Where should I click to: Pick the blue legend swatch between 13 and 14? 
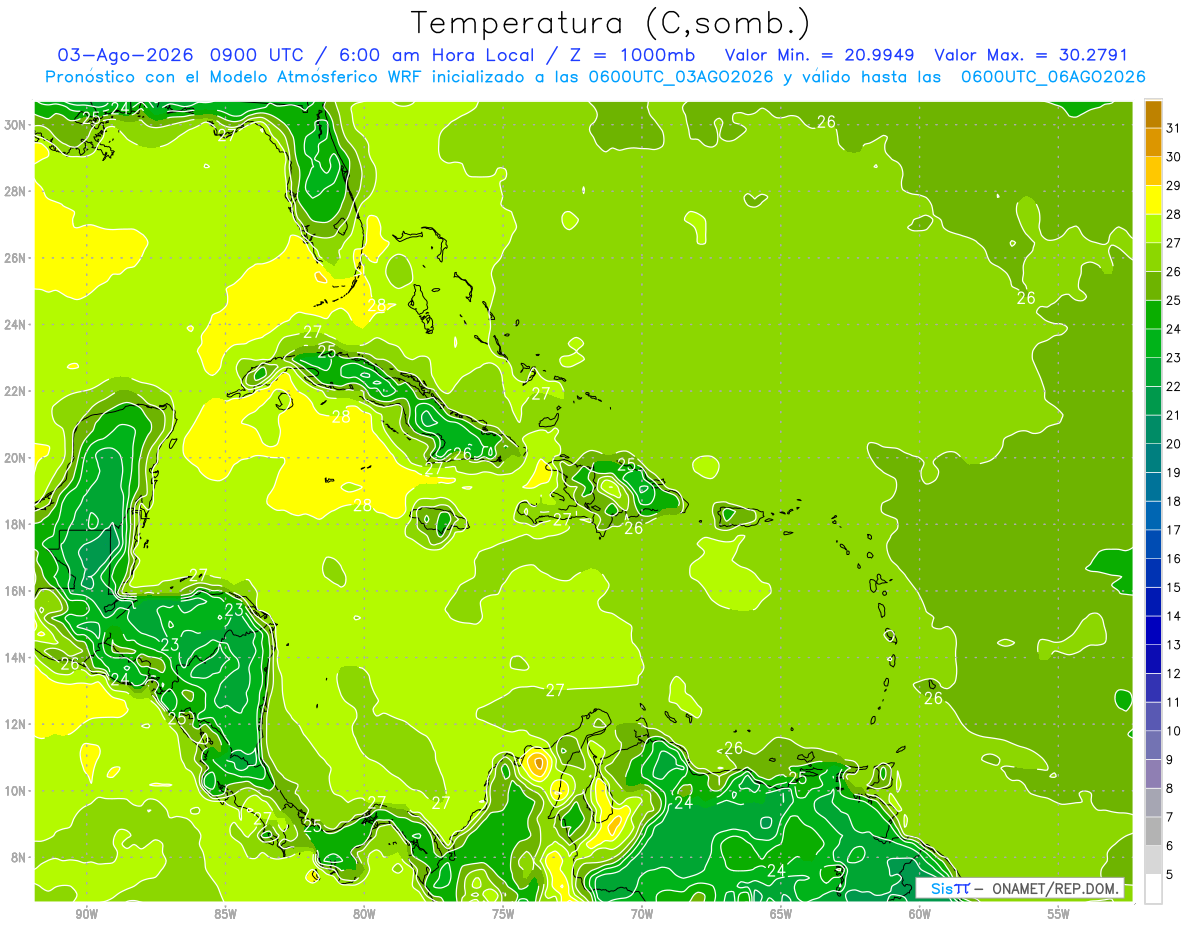pos(1153,631)
